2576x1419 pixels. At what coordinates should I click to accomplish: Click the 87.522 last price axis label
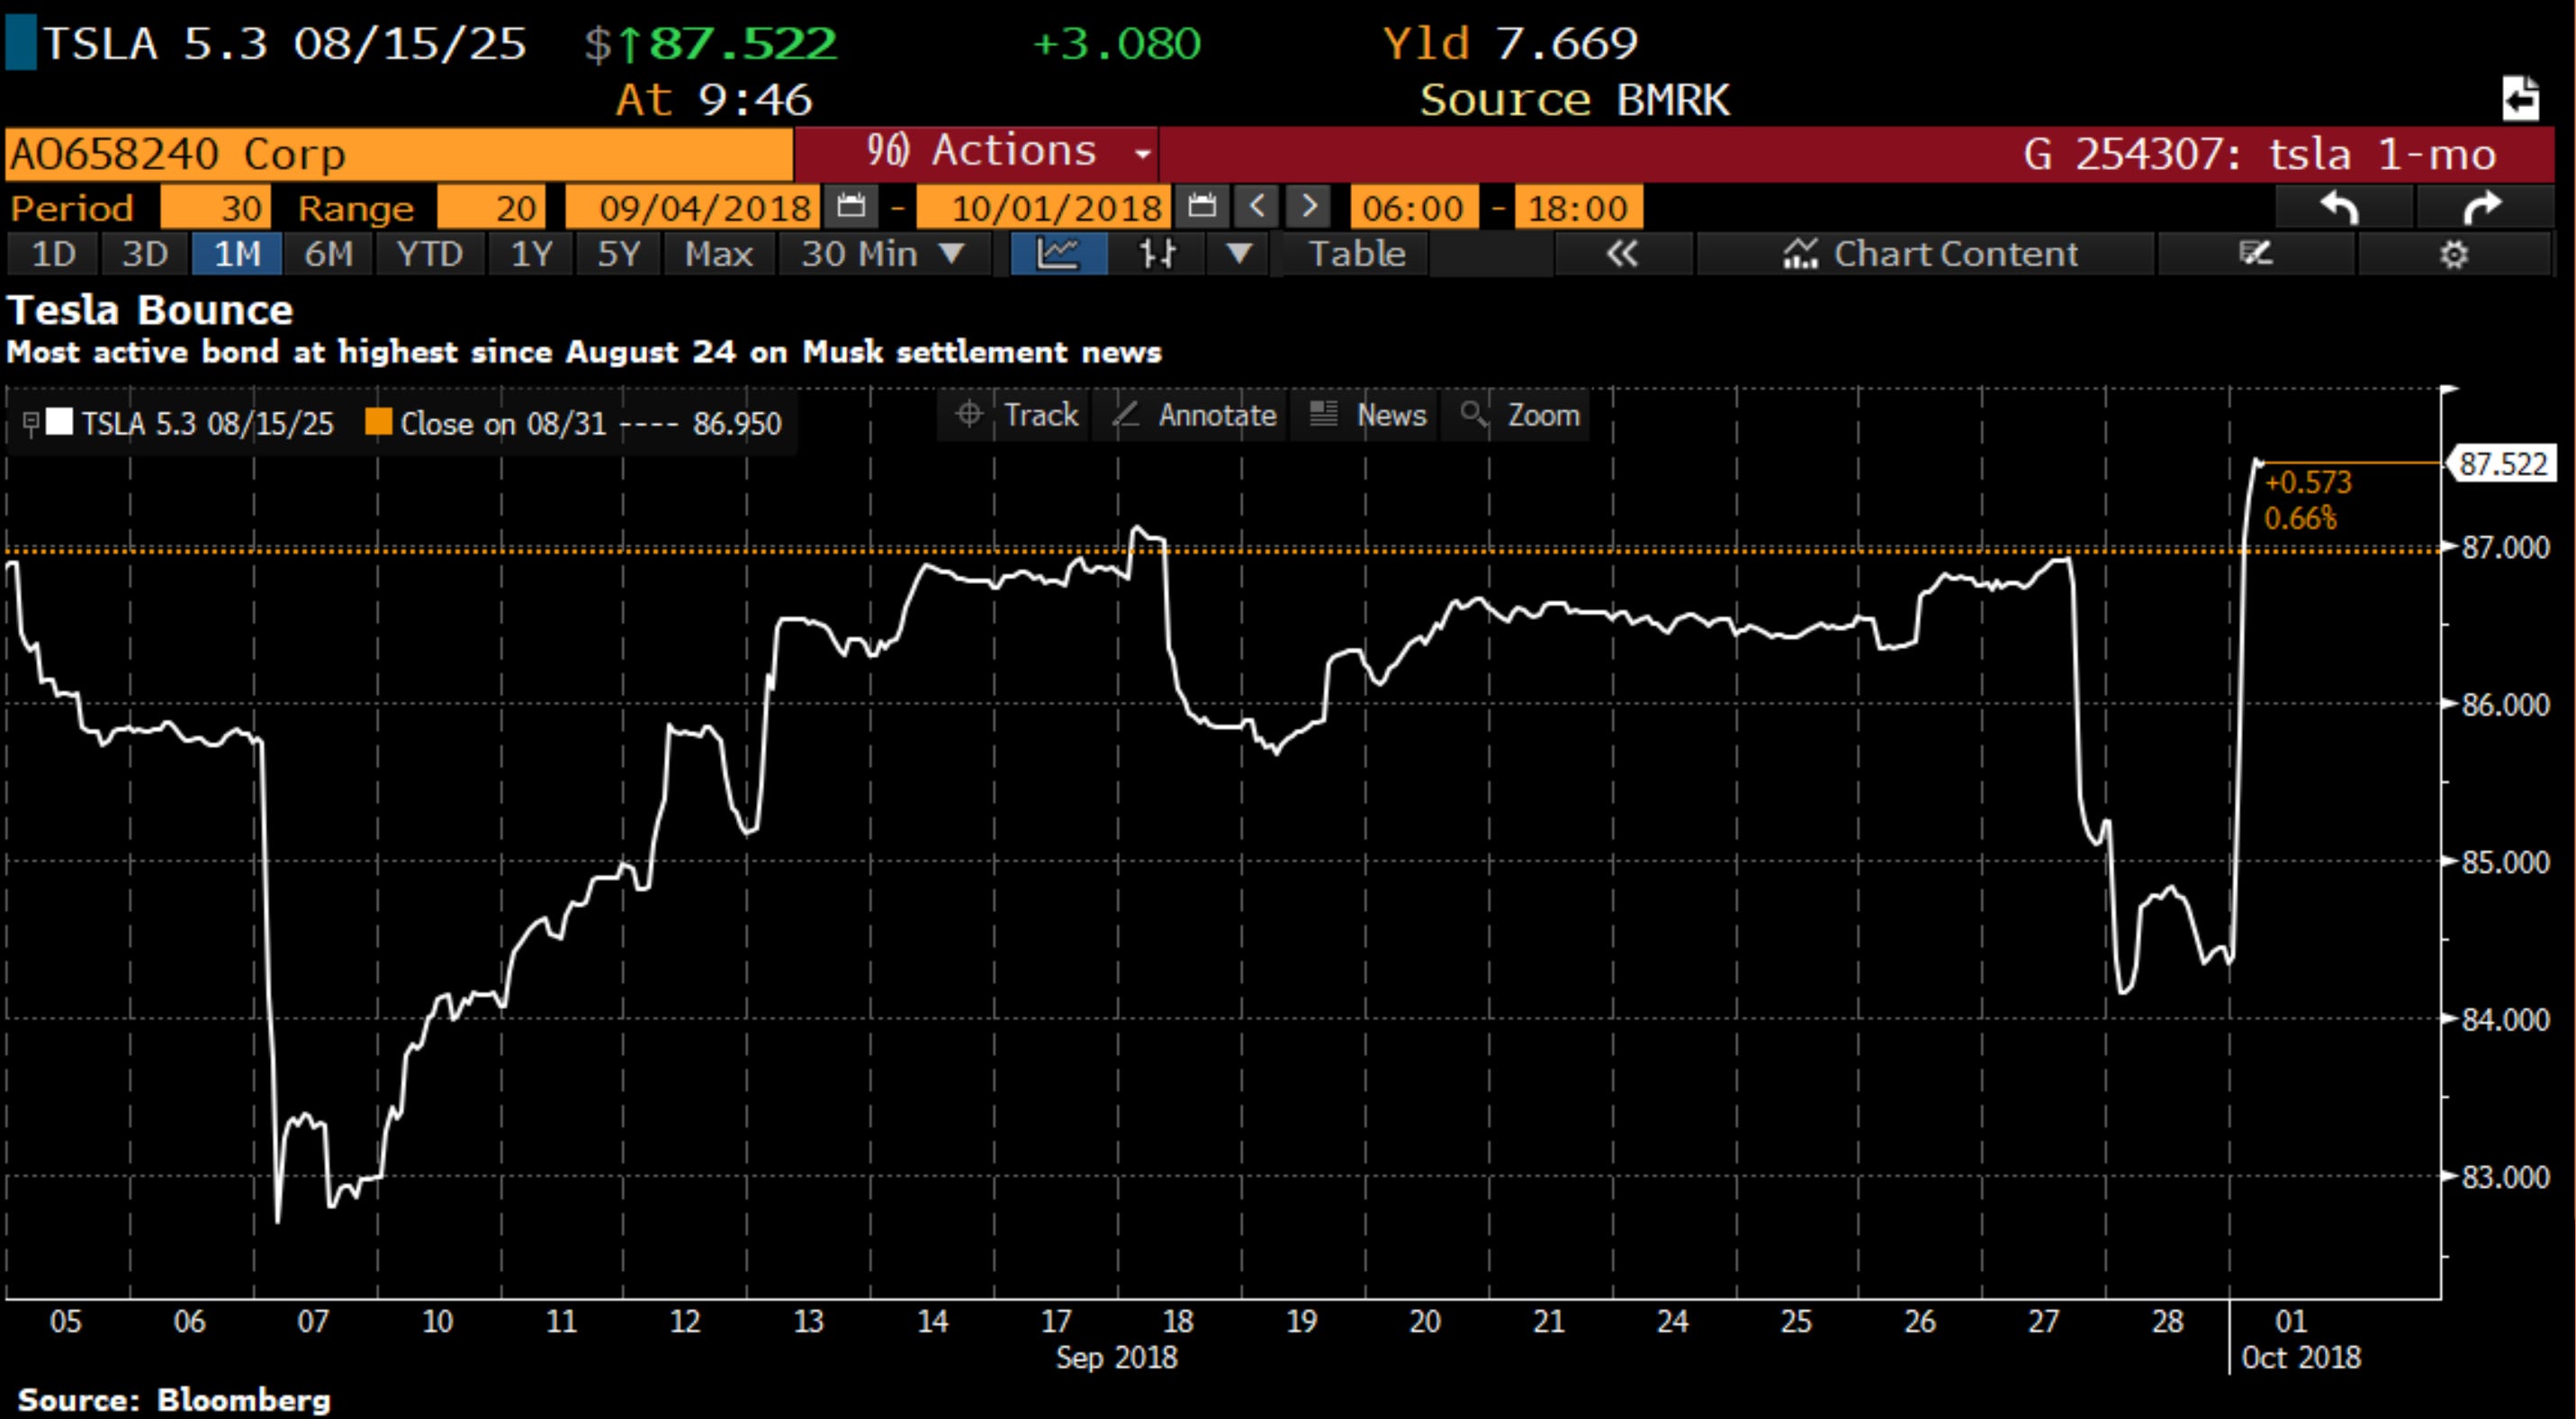2502,464
